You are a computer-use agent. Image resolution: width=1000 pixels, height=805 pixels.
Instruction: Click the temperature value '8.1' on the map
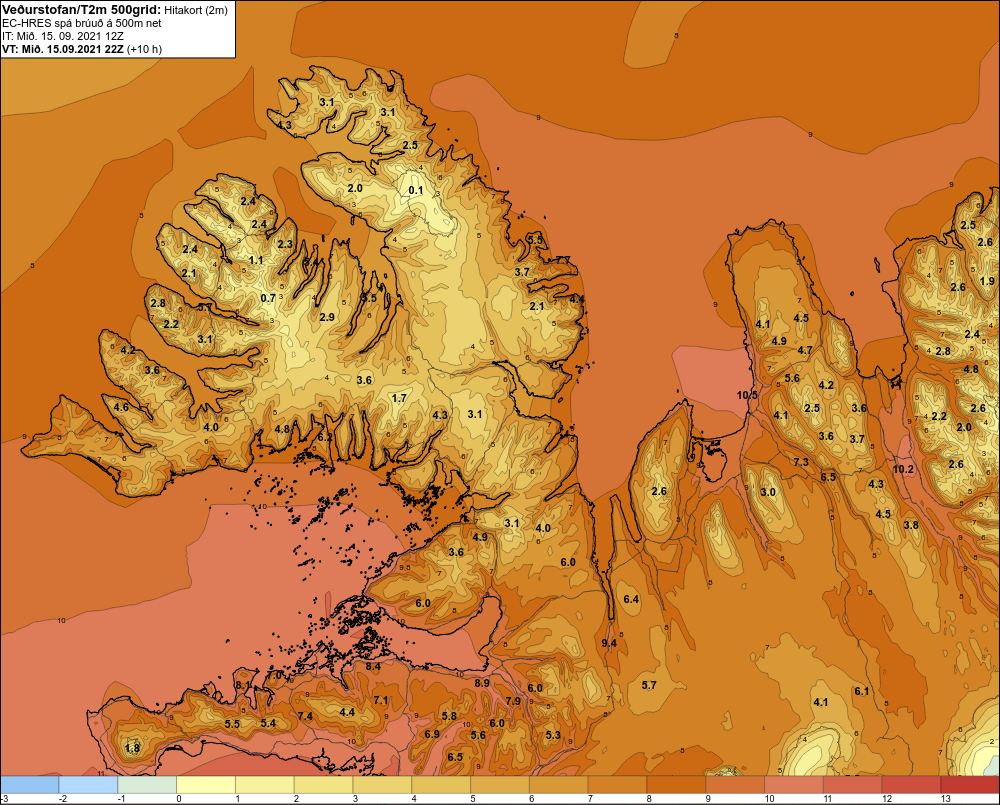(x=243, y=685)
